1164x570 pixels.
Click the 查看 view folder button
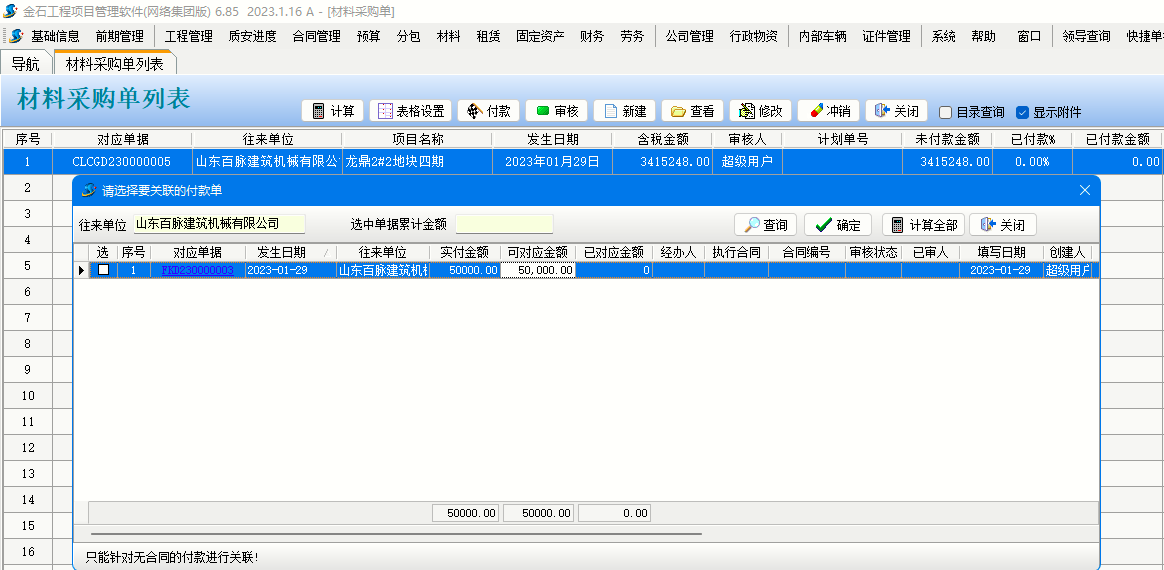coord(692,111)
